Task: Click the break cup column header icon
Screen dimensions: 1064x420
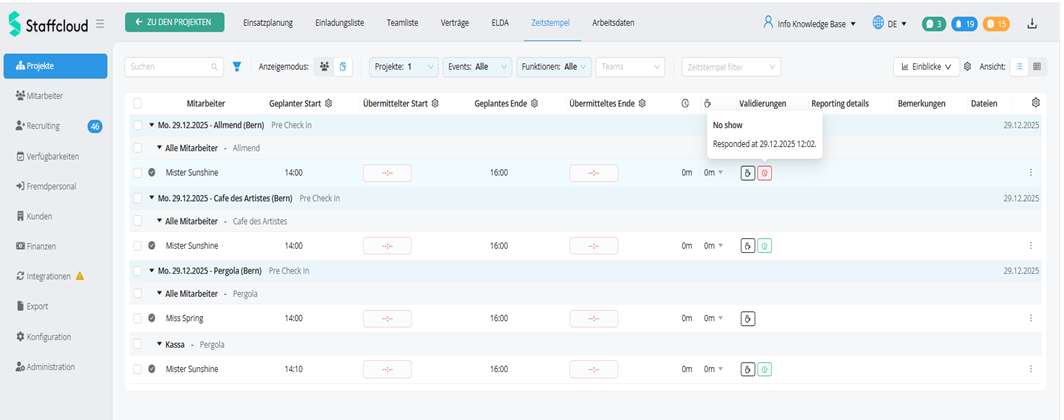Action: pos(708,103)
